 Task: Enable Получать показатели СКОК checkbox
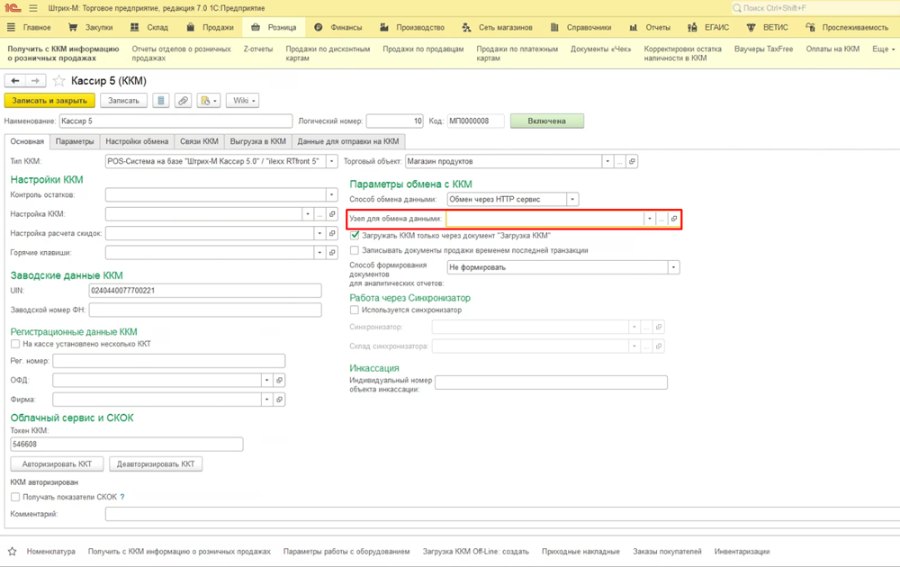click(x=15, y=497)
